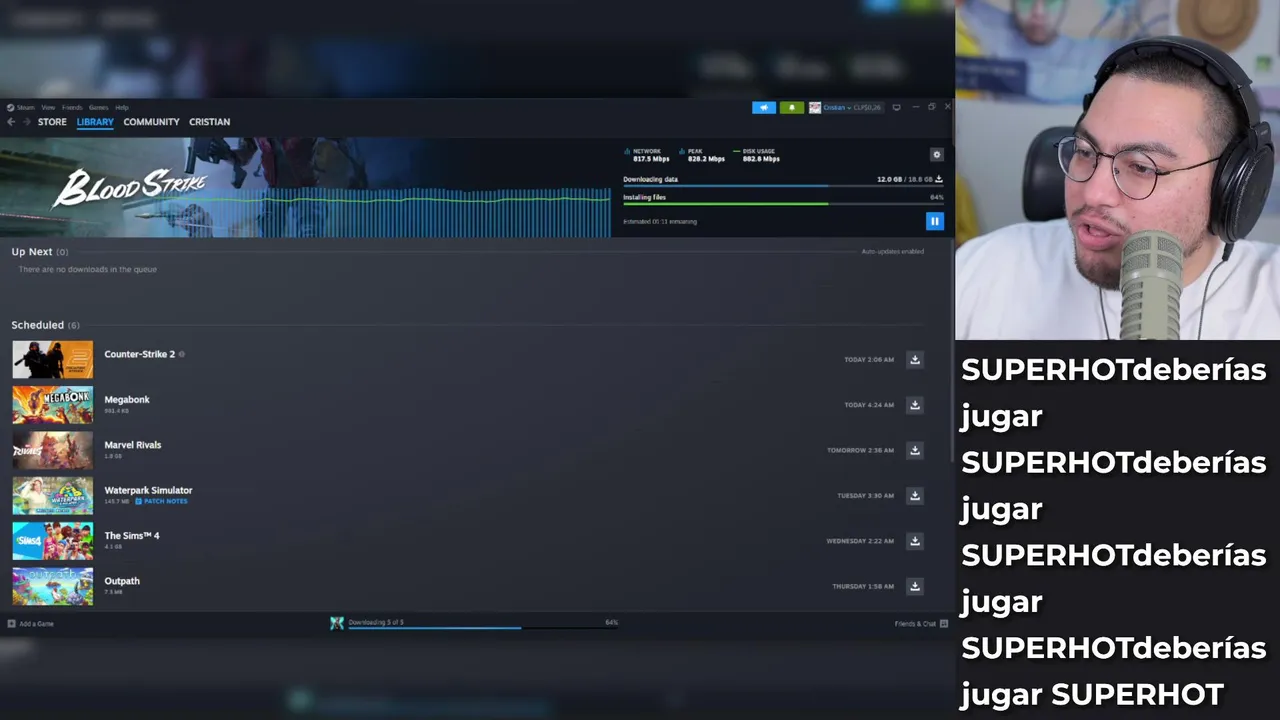Click the Blood Strike banner logo
This screenshot has width=1280, height=720.
(129, 187)
